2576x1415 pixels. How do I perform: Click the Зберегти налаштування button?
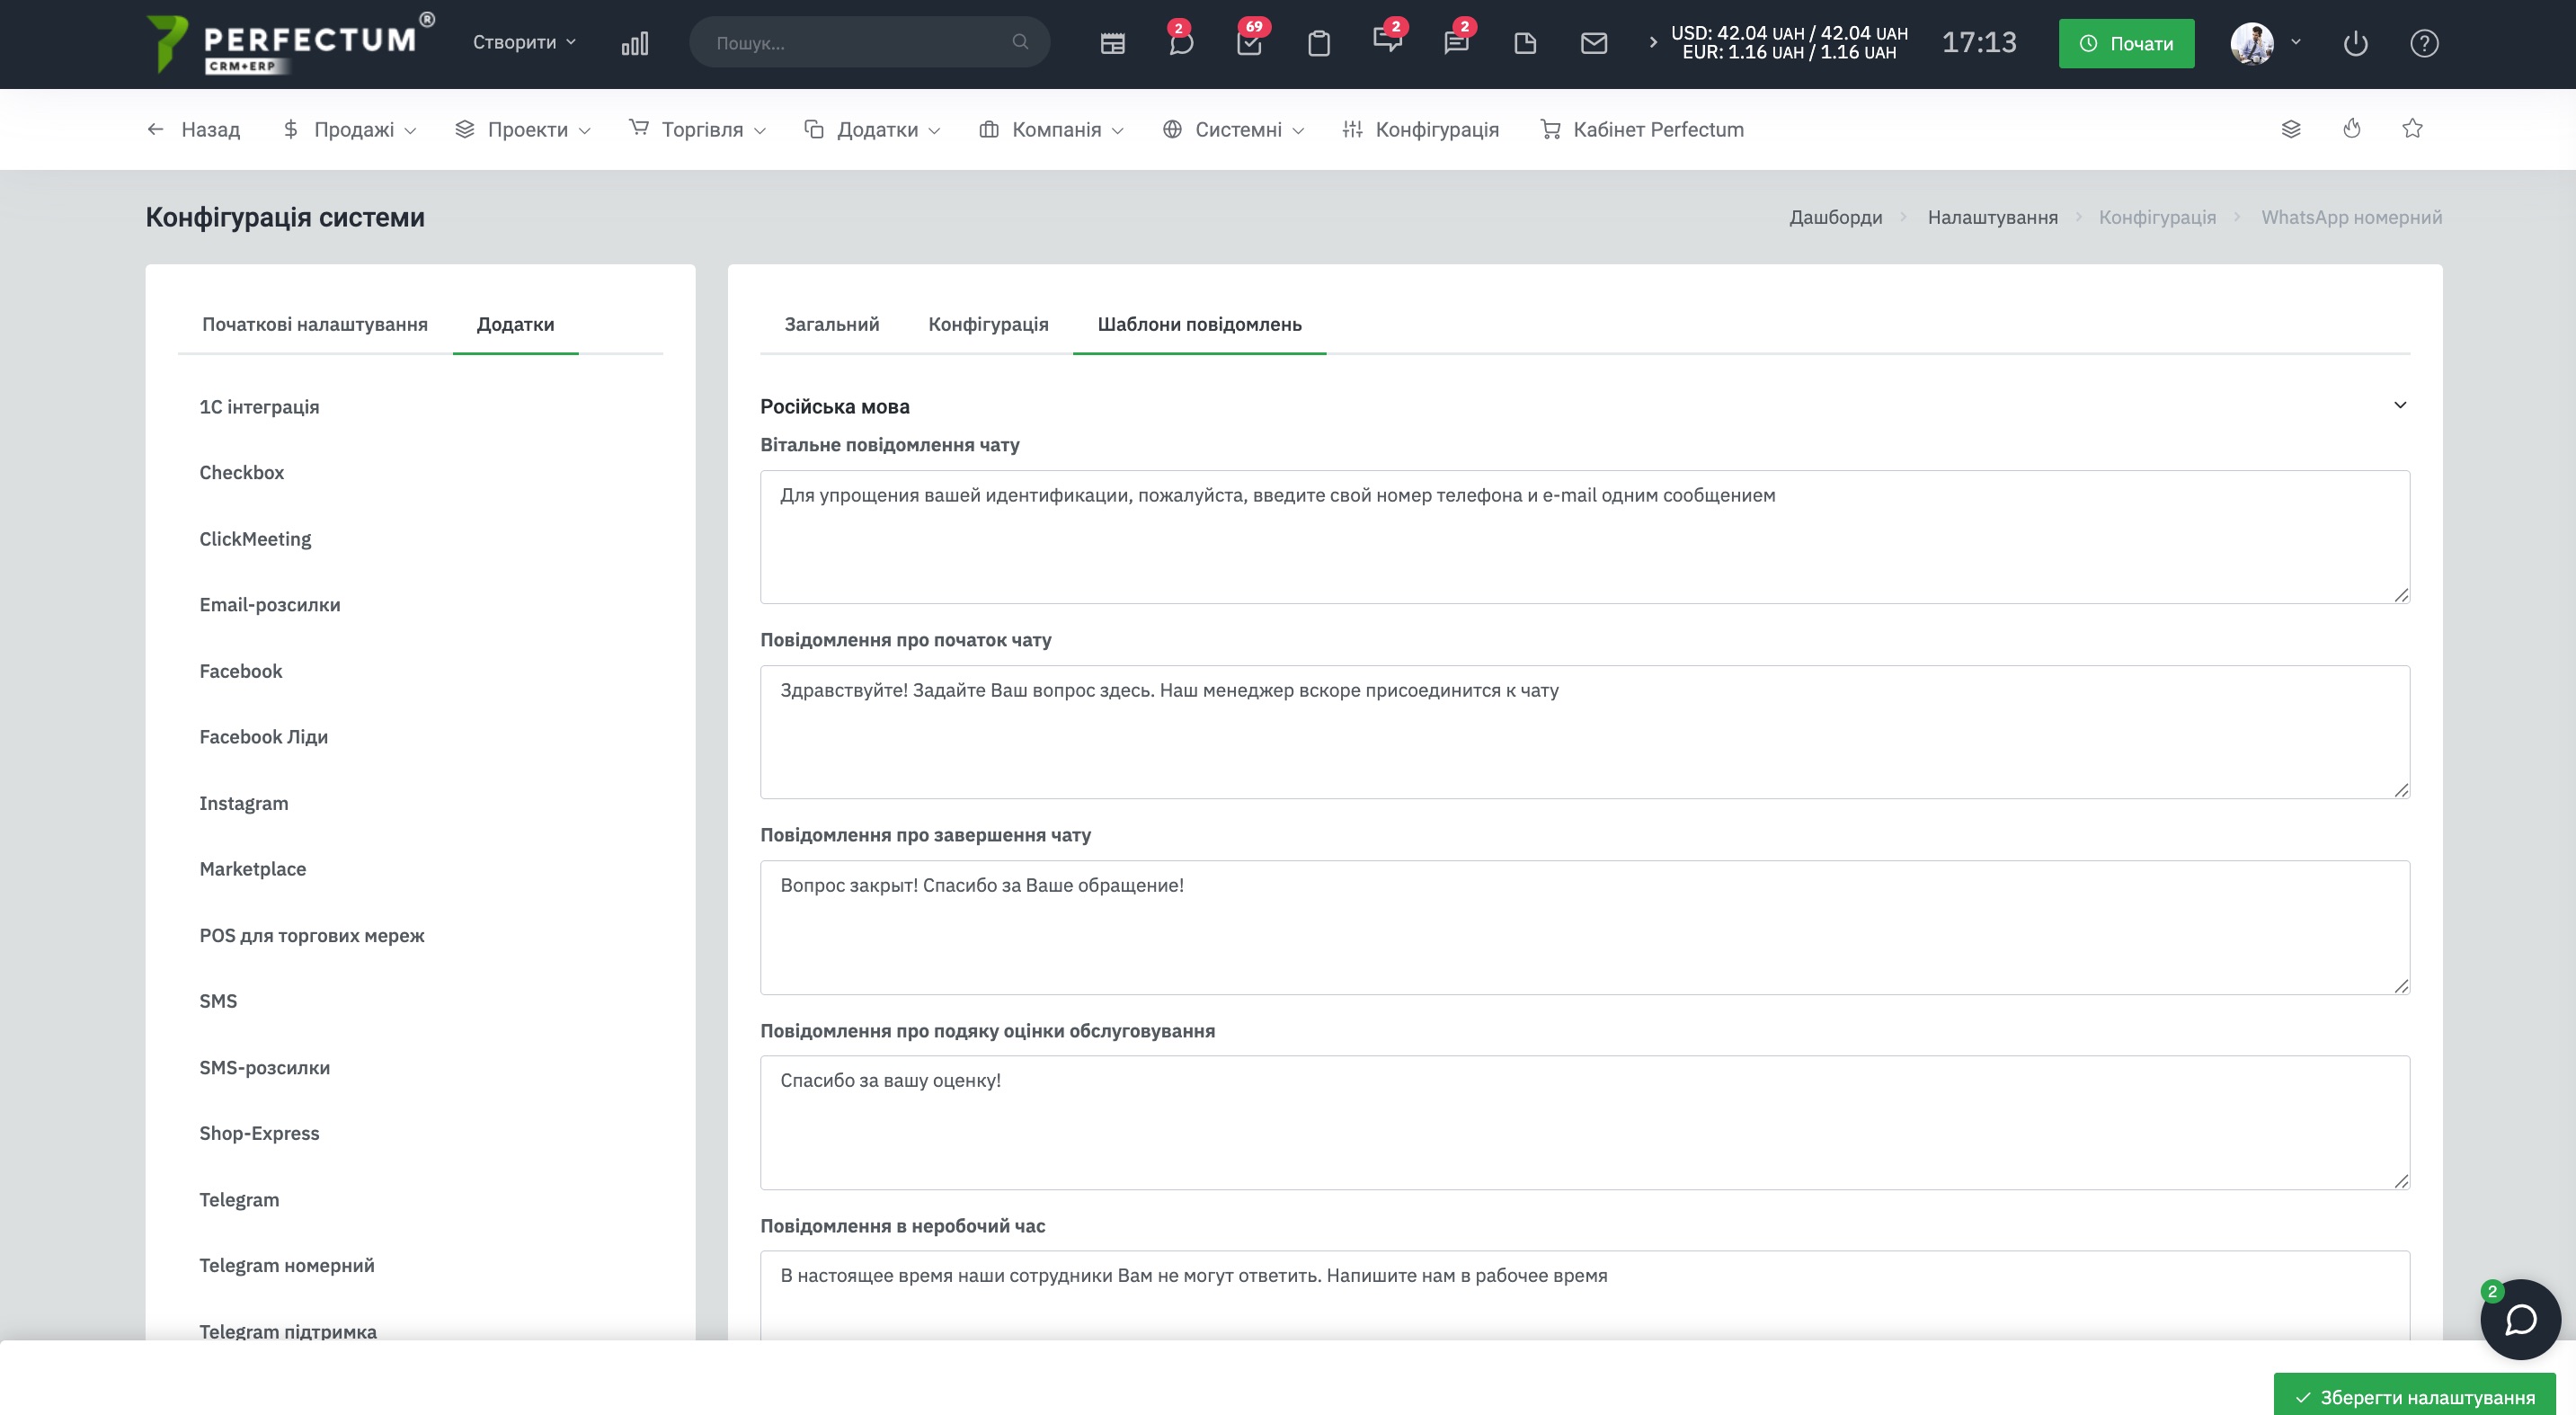(2414, 1396)
